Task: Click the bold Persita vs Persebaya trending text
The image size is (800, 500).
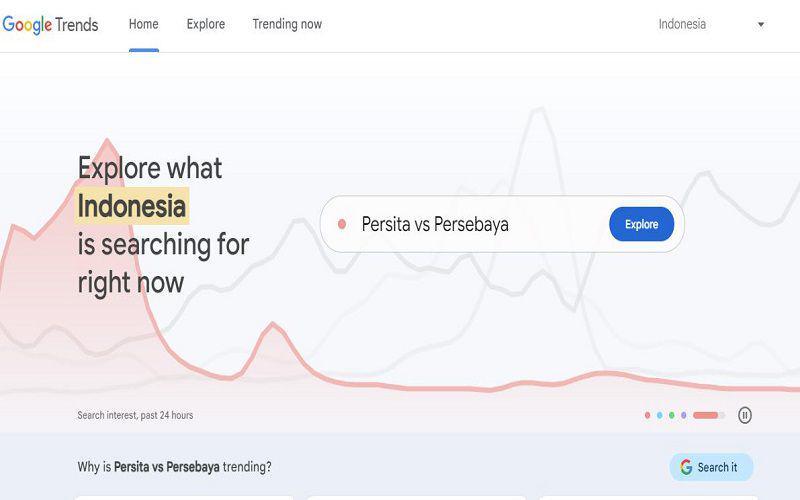Action: (167, 467)
